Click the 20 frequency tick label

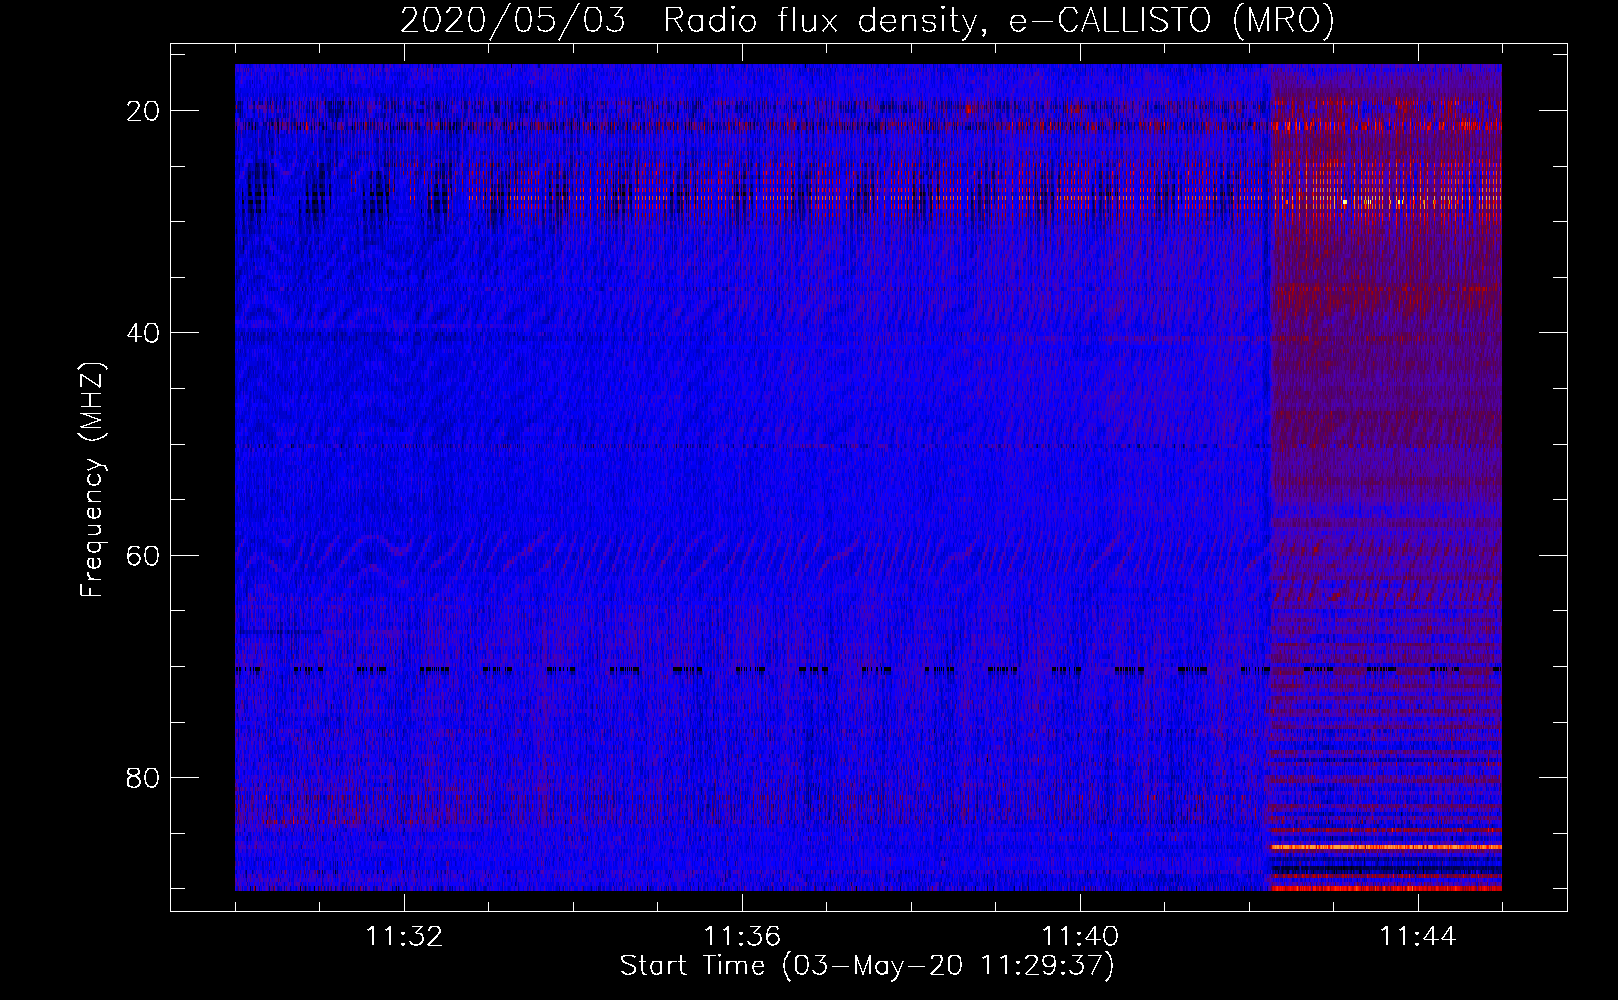(144, 111)
